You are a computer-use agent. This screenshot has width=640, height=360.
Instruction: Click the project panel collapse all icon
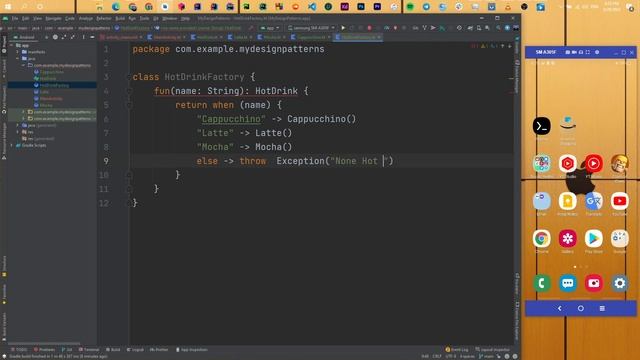tap(73, 37)
